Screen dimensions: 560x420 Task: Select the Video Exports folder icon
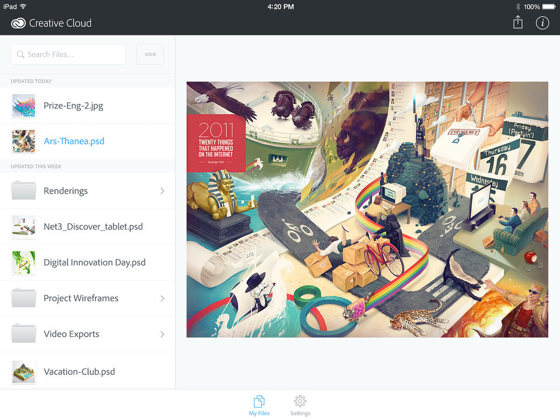[x=24, y=334]
